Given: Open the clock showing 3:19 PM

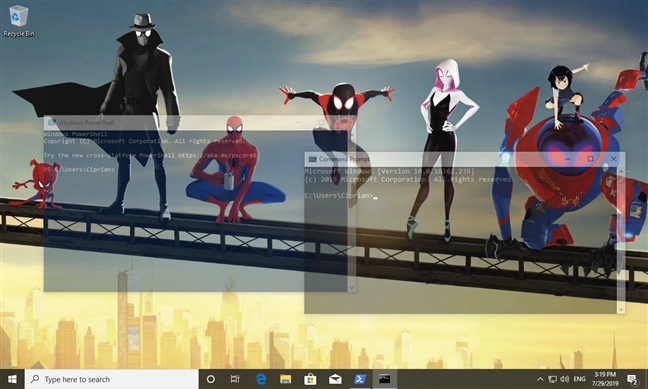Looking at the screenshot, I should (x=605, y=379).
